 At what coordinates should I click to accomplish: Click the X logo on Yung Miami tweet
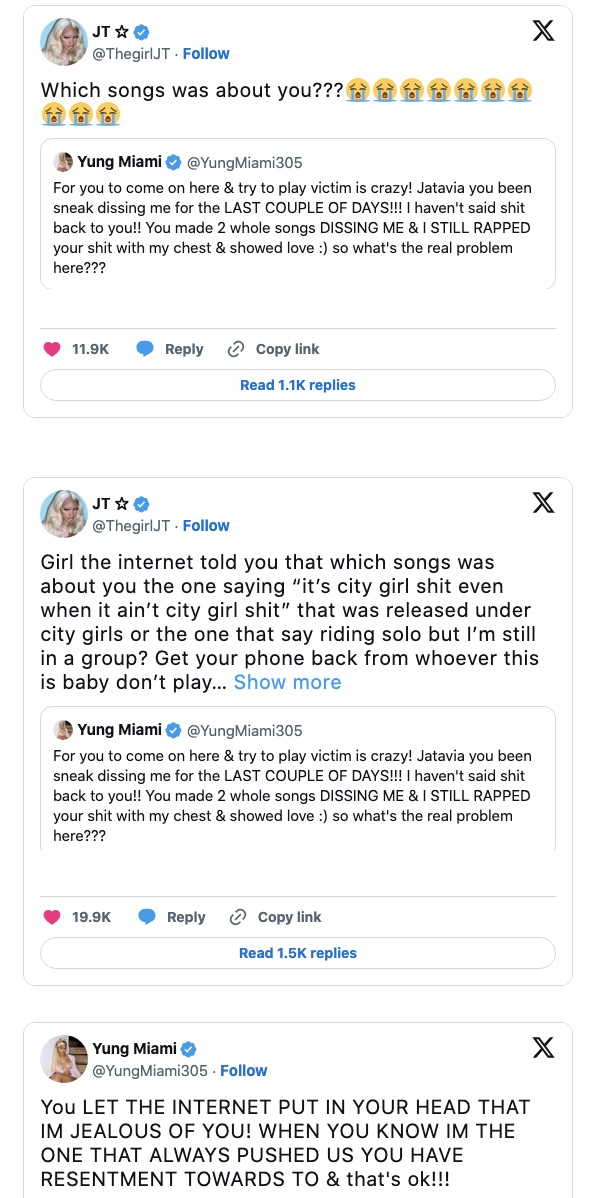543,1047
